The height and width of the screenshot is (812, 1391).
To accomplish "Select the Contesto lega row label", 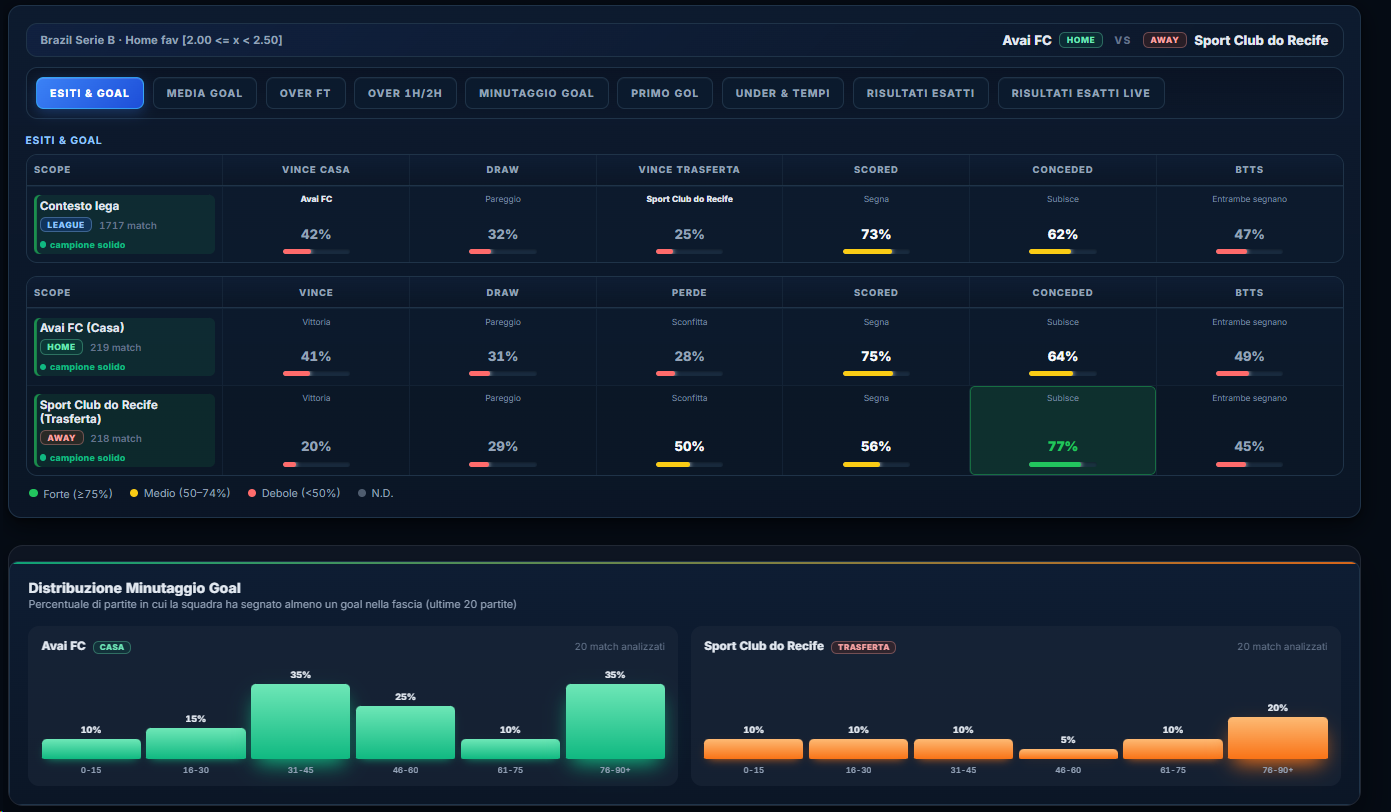I will click(x=79, y=206).
